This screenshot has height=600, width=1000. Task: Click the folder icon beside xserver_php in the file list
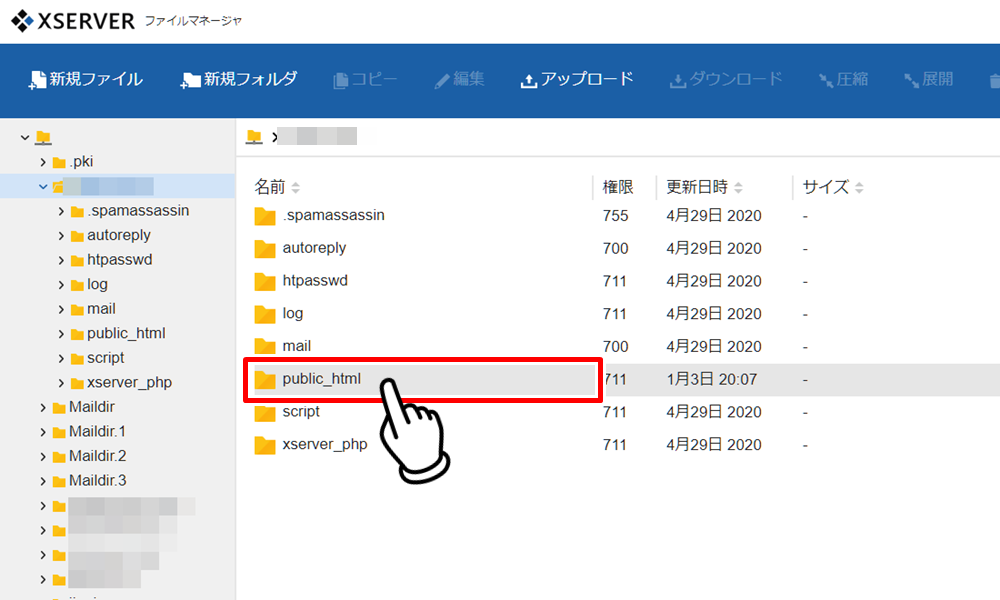click(265, 445)
